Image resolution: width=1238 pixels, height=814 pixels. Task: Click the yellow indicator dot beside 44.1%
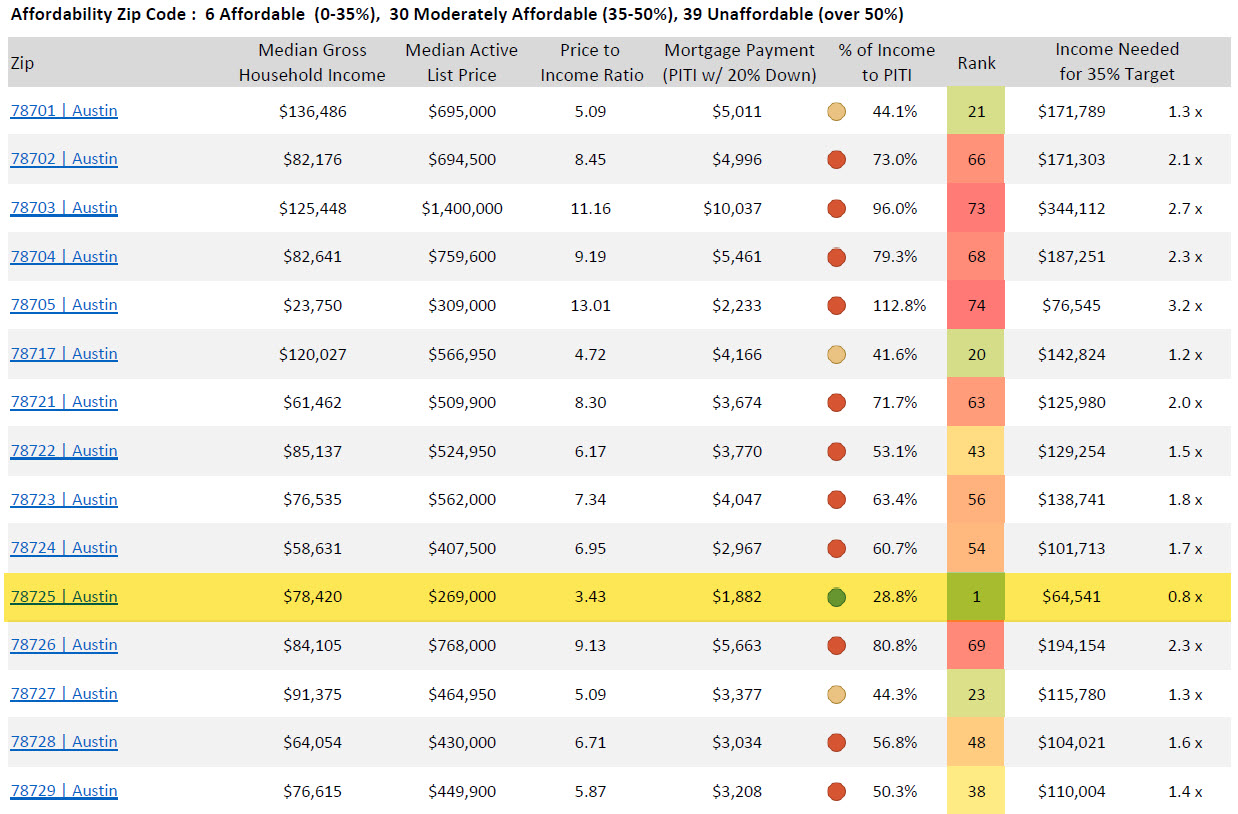click(837, 111)
